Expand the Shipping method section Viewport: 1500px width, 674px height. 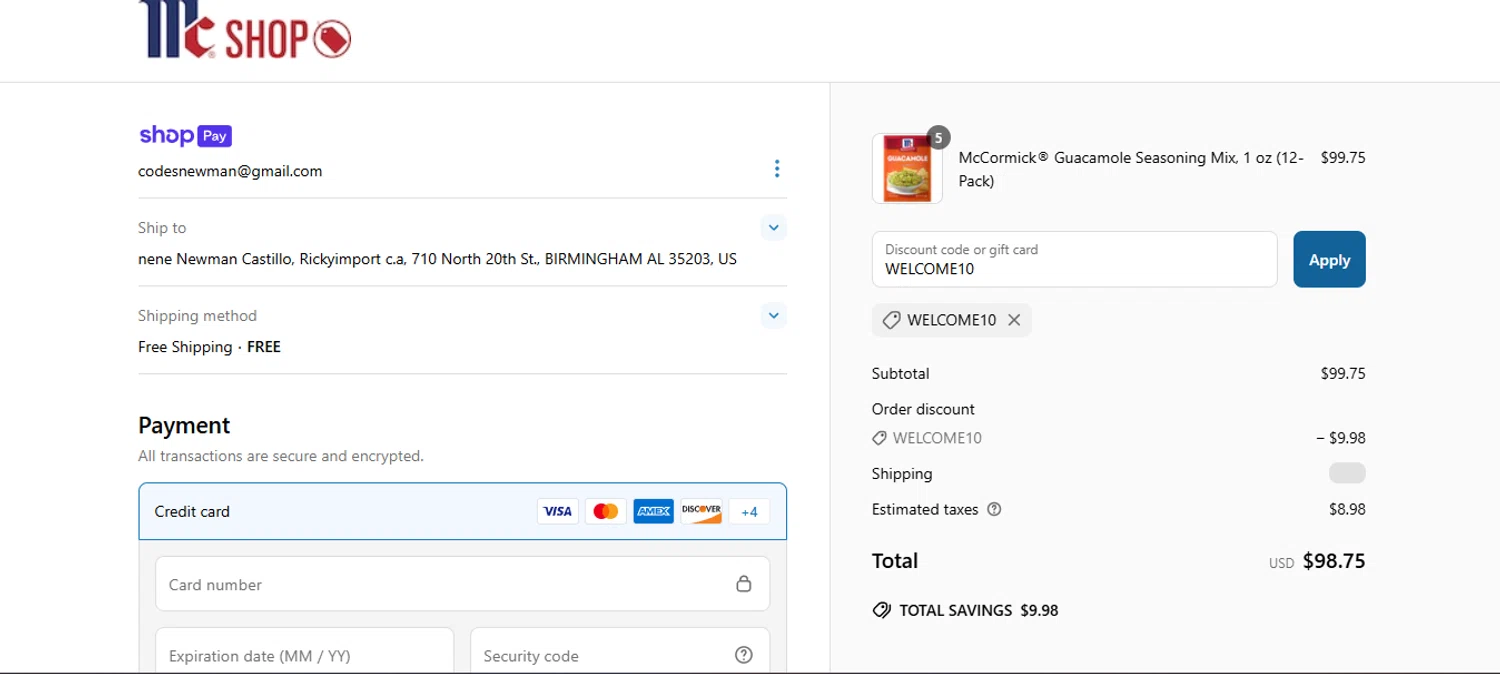pyautogui.click(x=773, y=316)
